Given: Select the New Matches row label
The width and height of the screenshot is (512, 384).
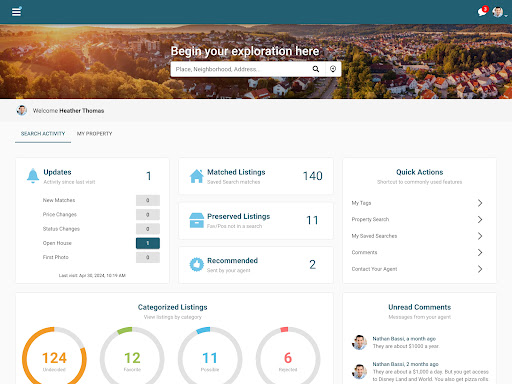Looking at the screenshot, I should (x=59, y=200).
